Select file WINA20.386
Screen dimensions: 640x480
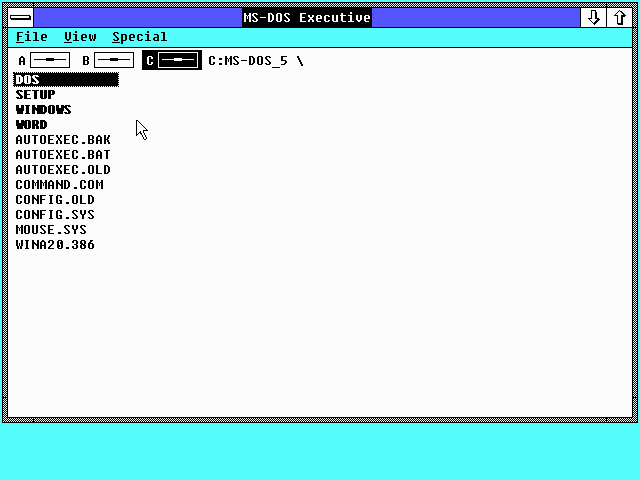click(55, 244)
